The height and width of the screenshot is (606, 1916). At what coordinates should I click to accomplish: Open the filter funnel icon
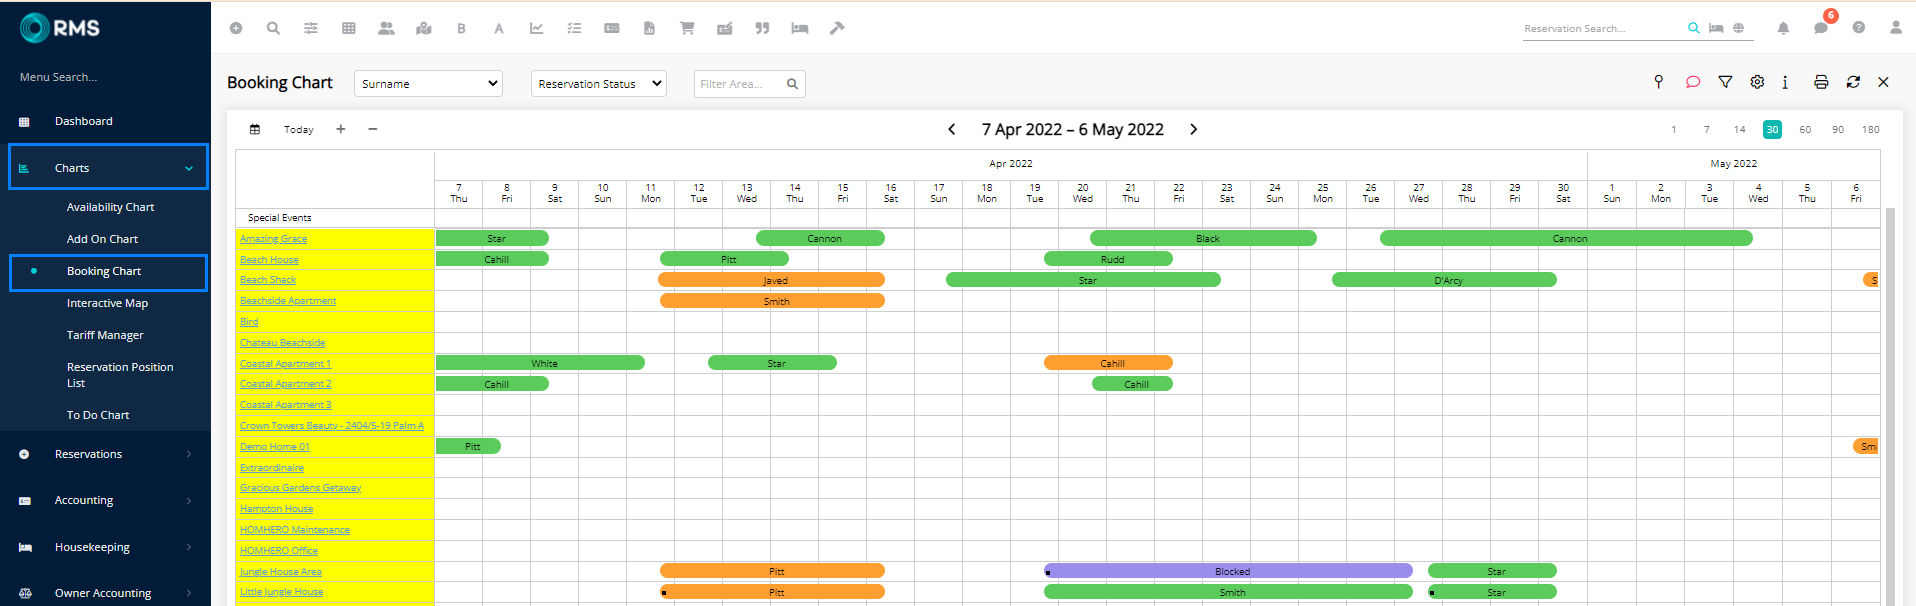1725,82
